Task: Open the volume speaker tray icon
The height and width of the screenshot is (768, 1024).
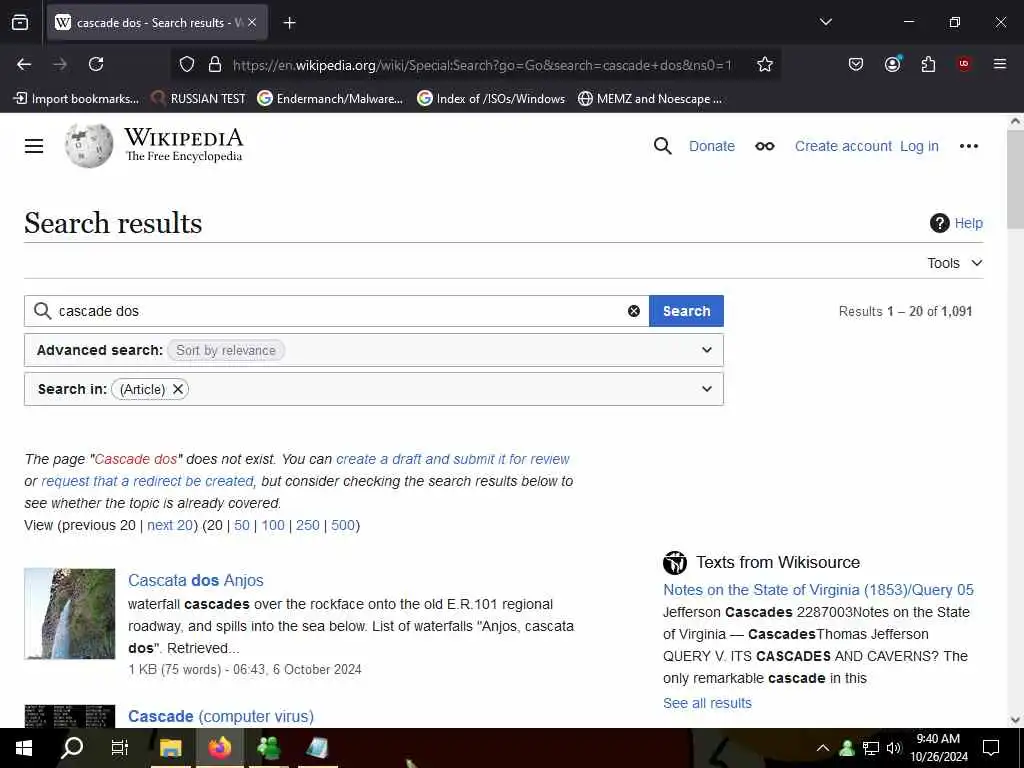Action: click(893, 748)
